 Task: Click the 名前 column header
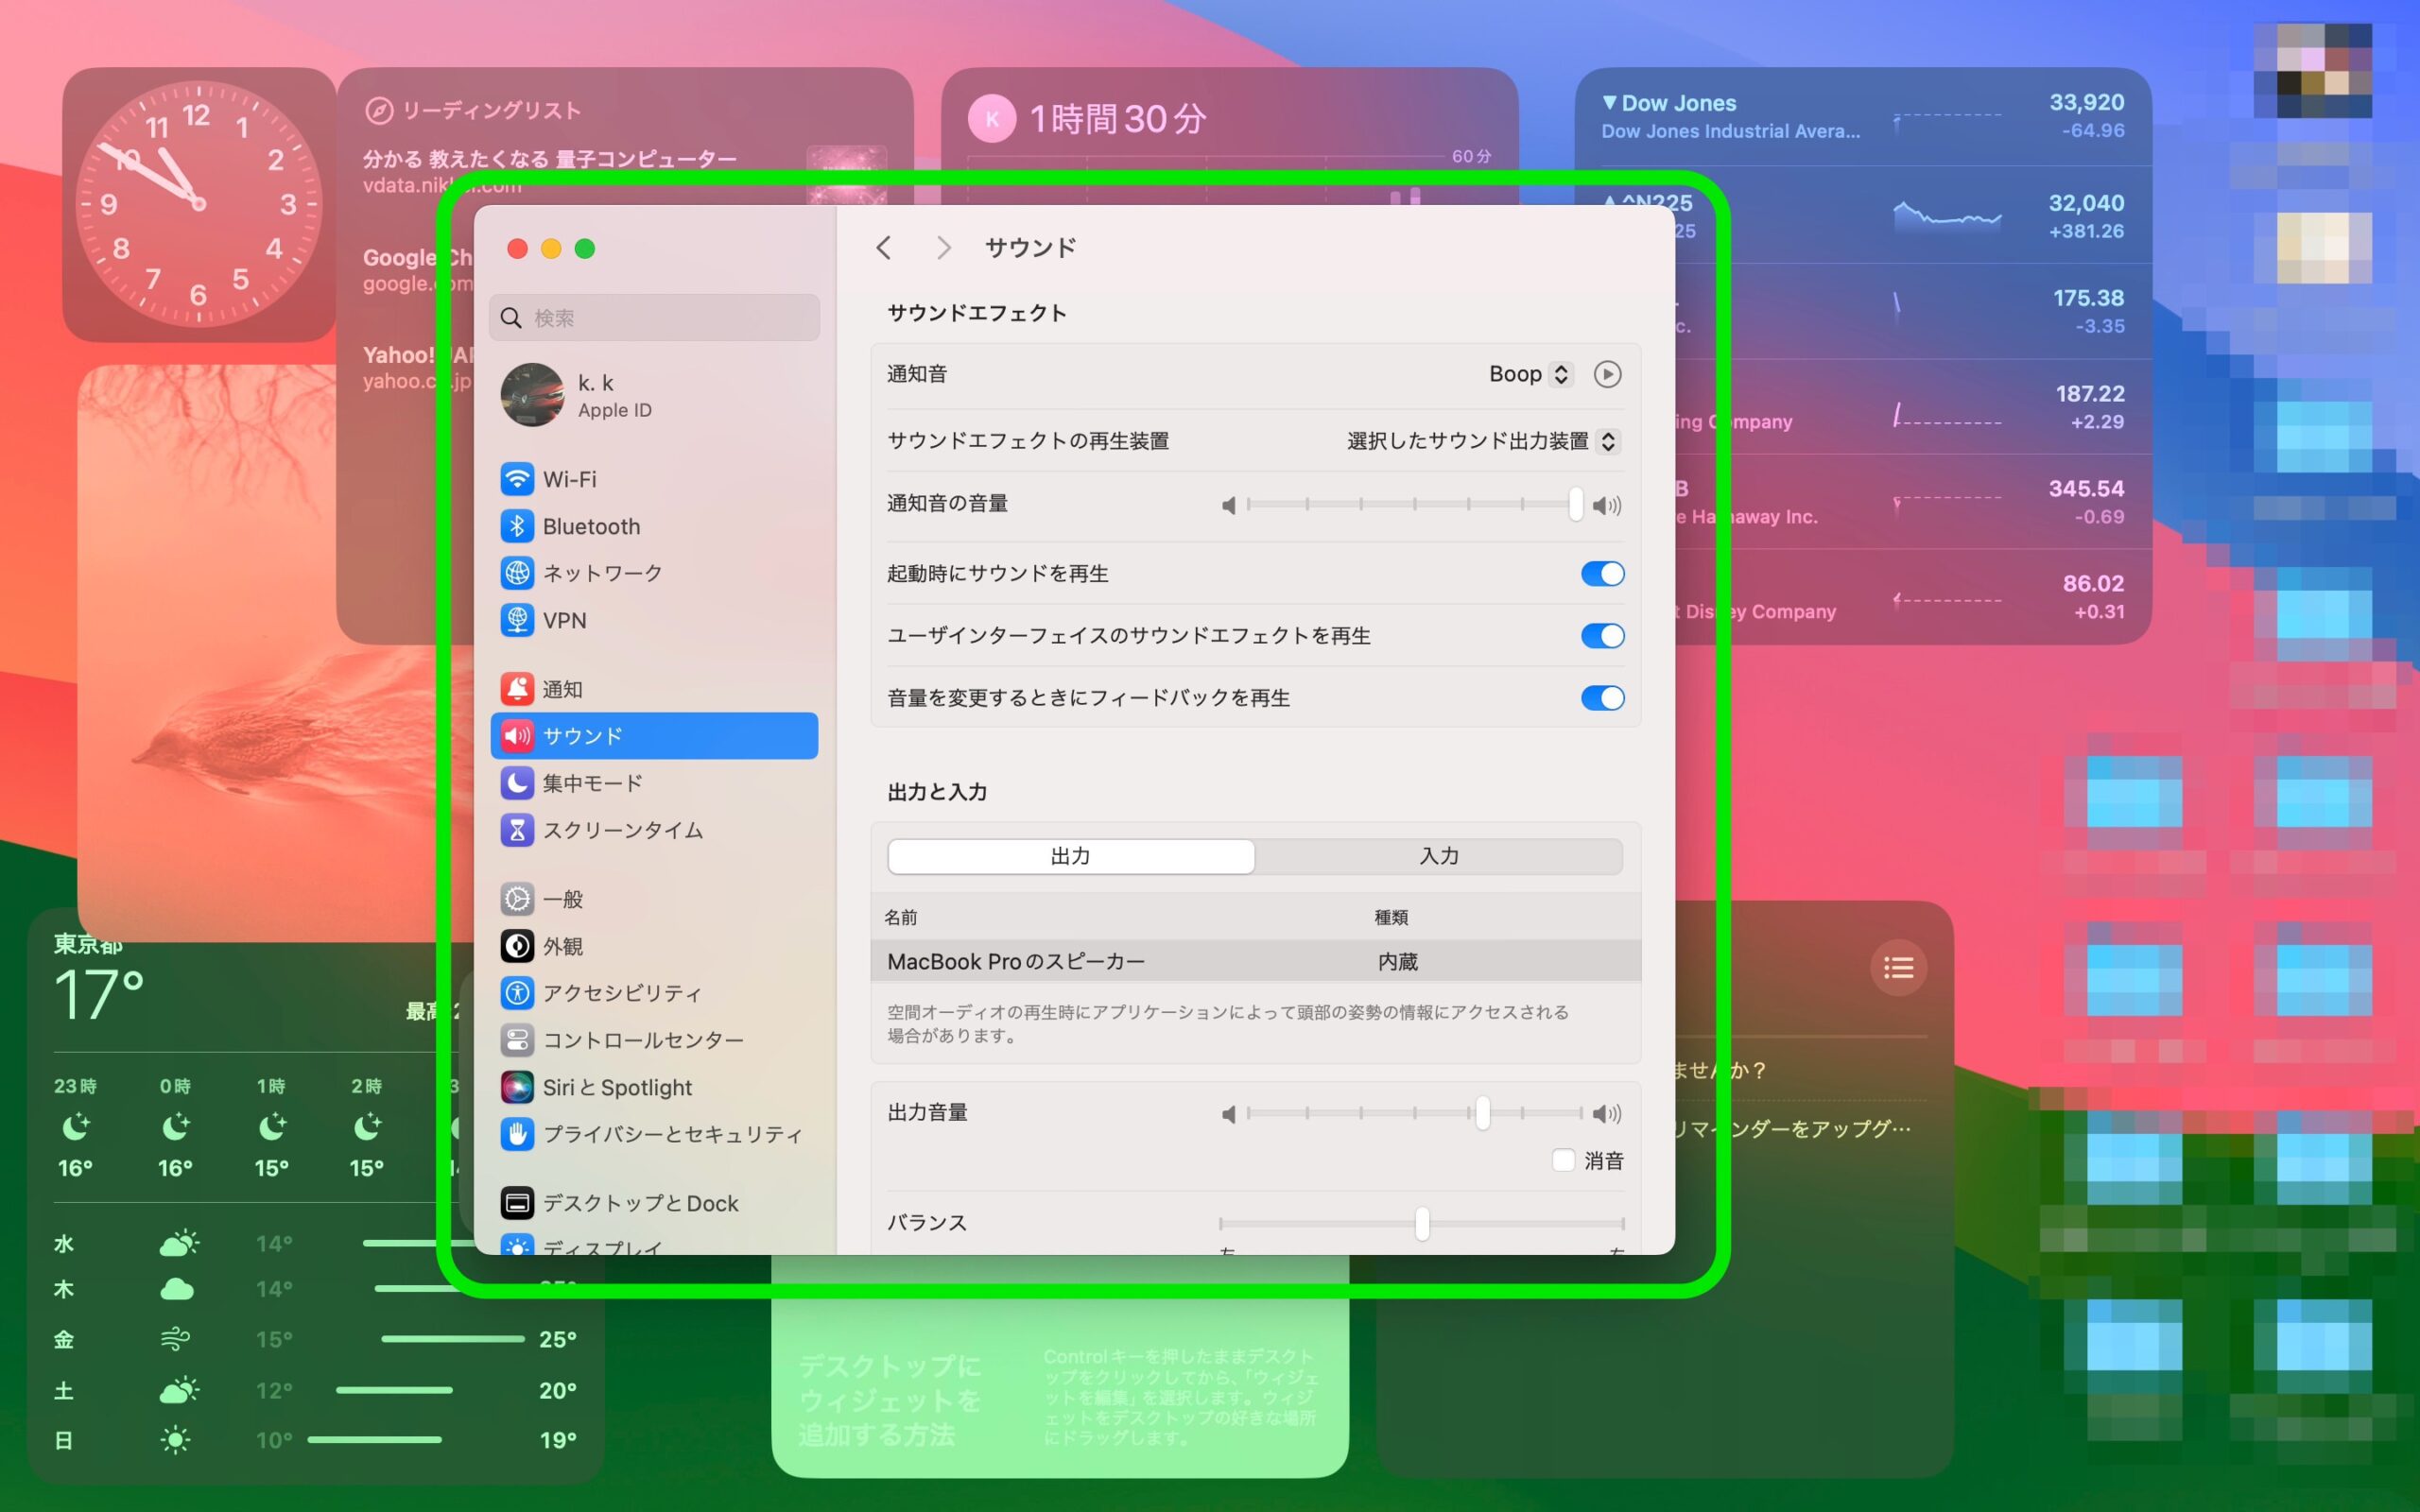[x=901, y=917]
